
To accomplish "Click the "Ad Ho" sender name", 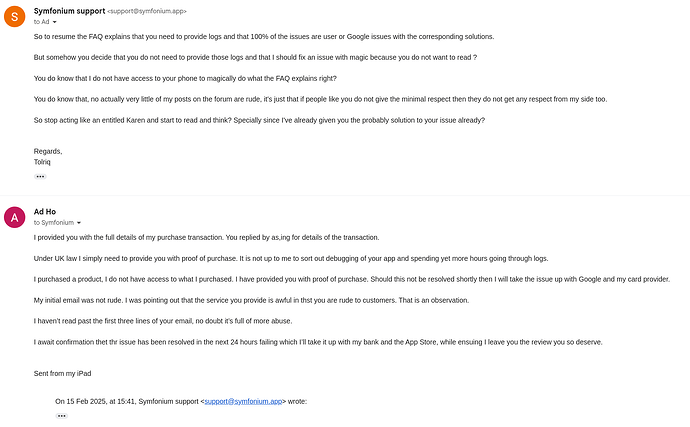I will [x=45, y=211].
